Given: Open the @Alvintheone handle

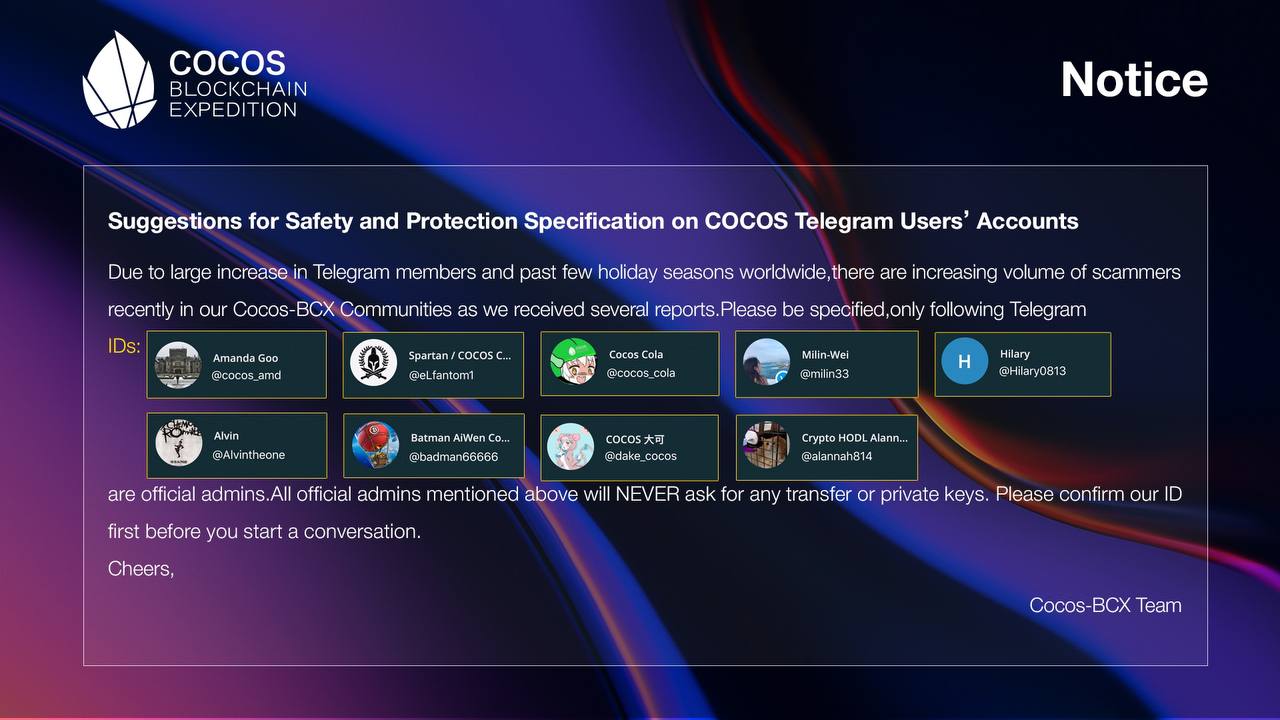Looking at the screenshot, I should 248,455.
